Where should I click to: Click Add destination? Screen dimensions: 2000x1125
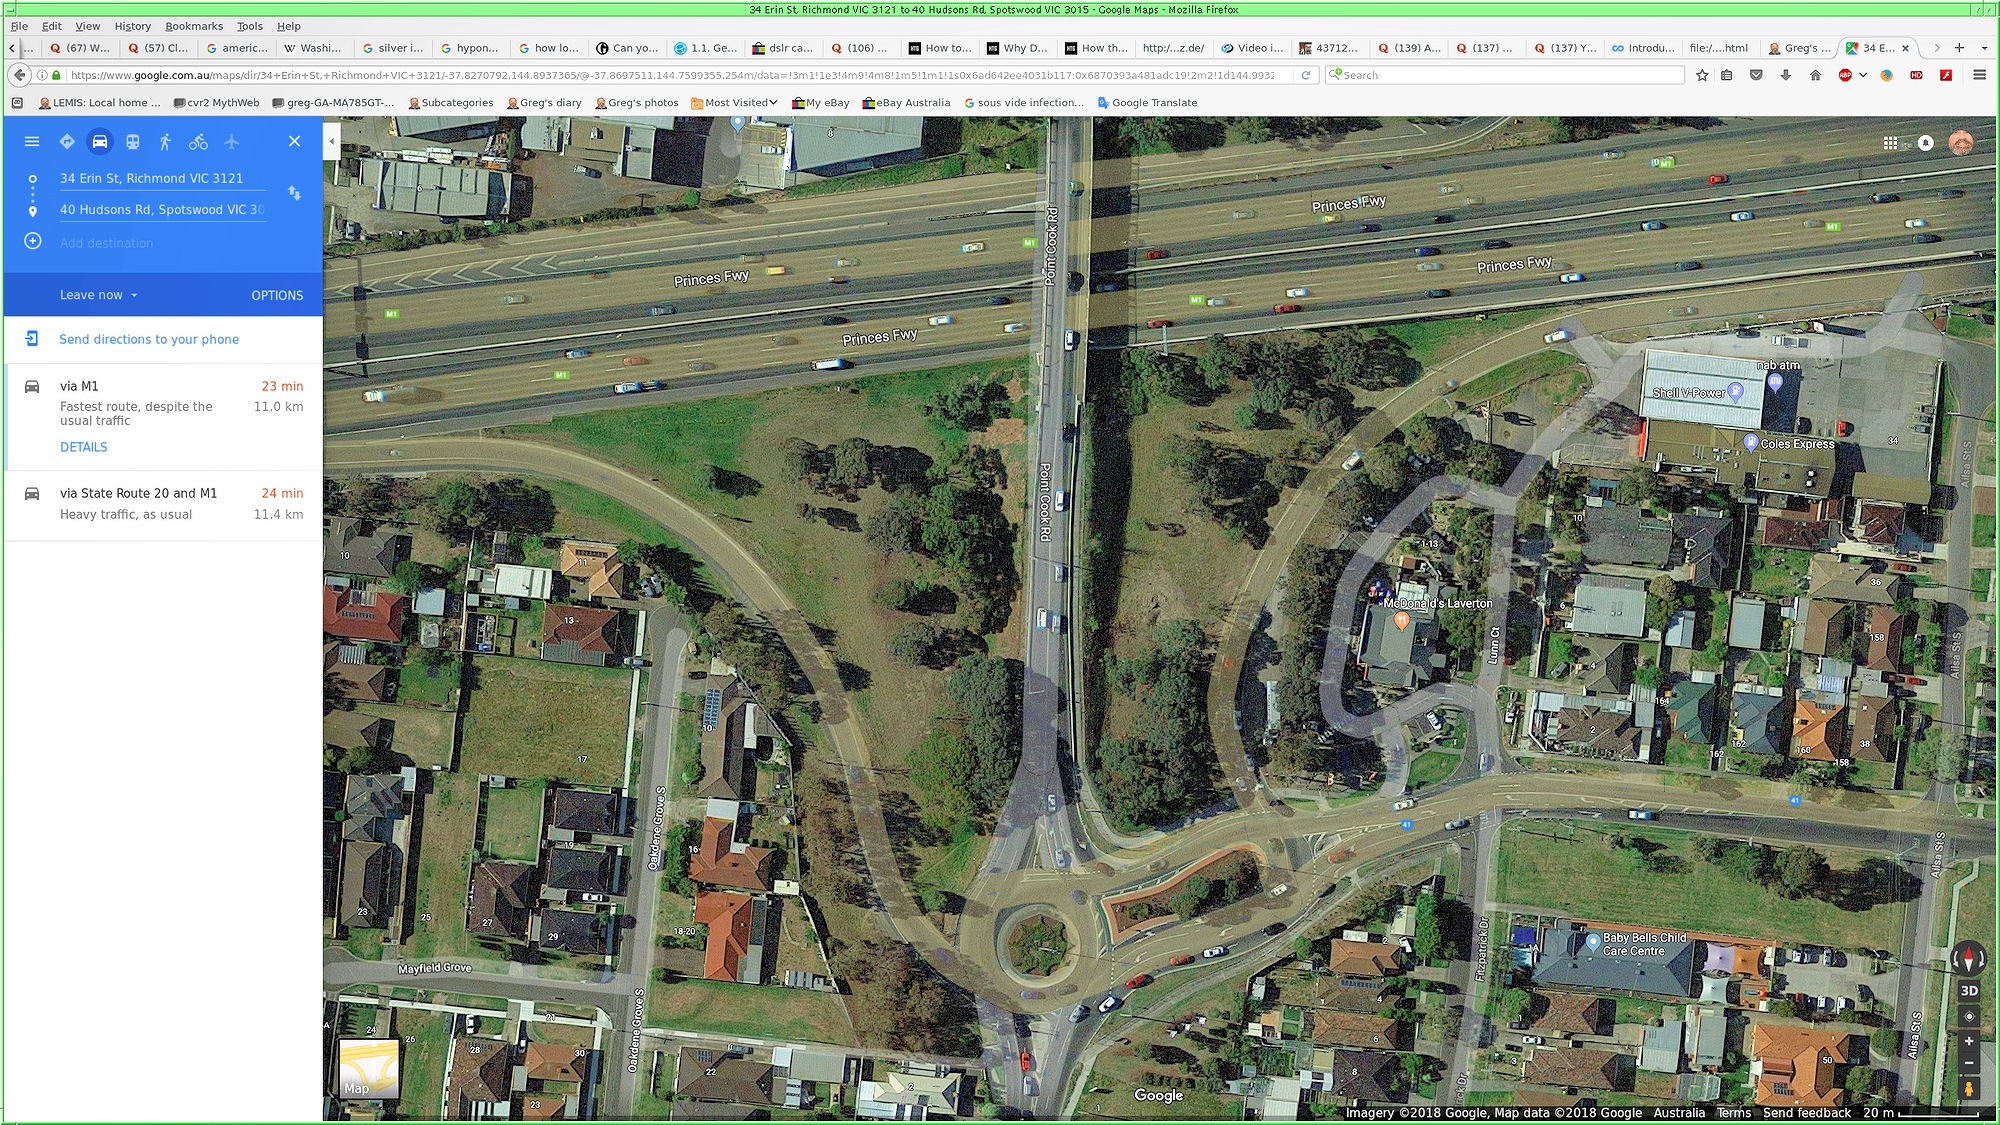pos(106,243)
